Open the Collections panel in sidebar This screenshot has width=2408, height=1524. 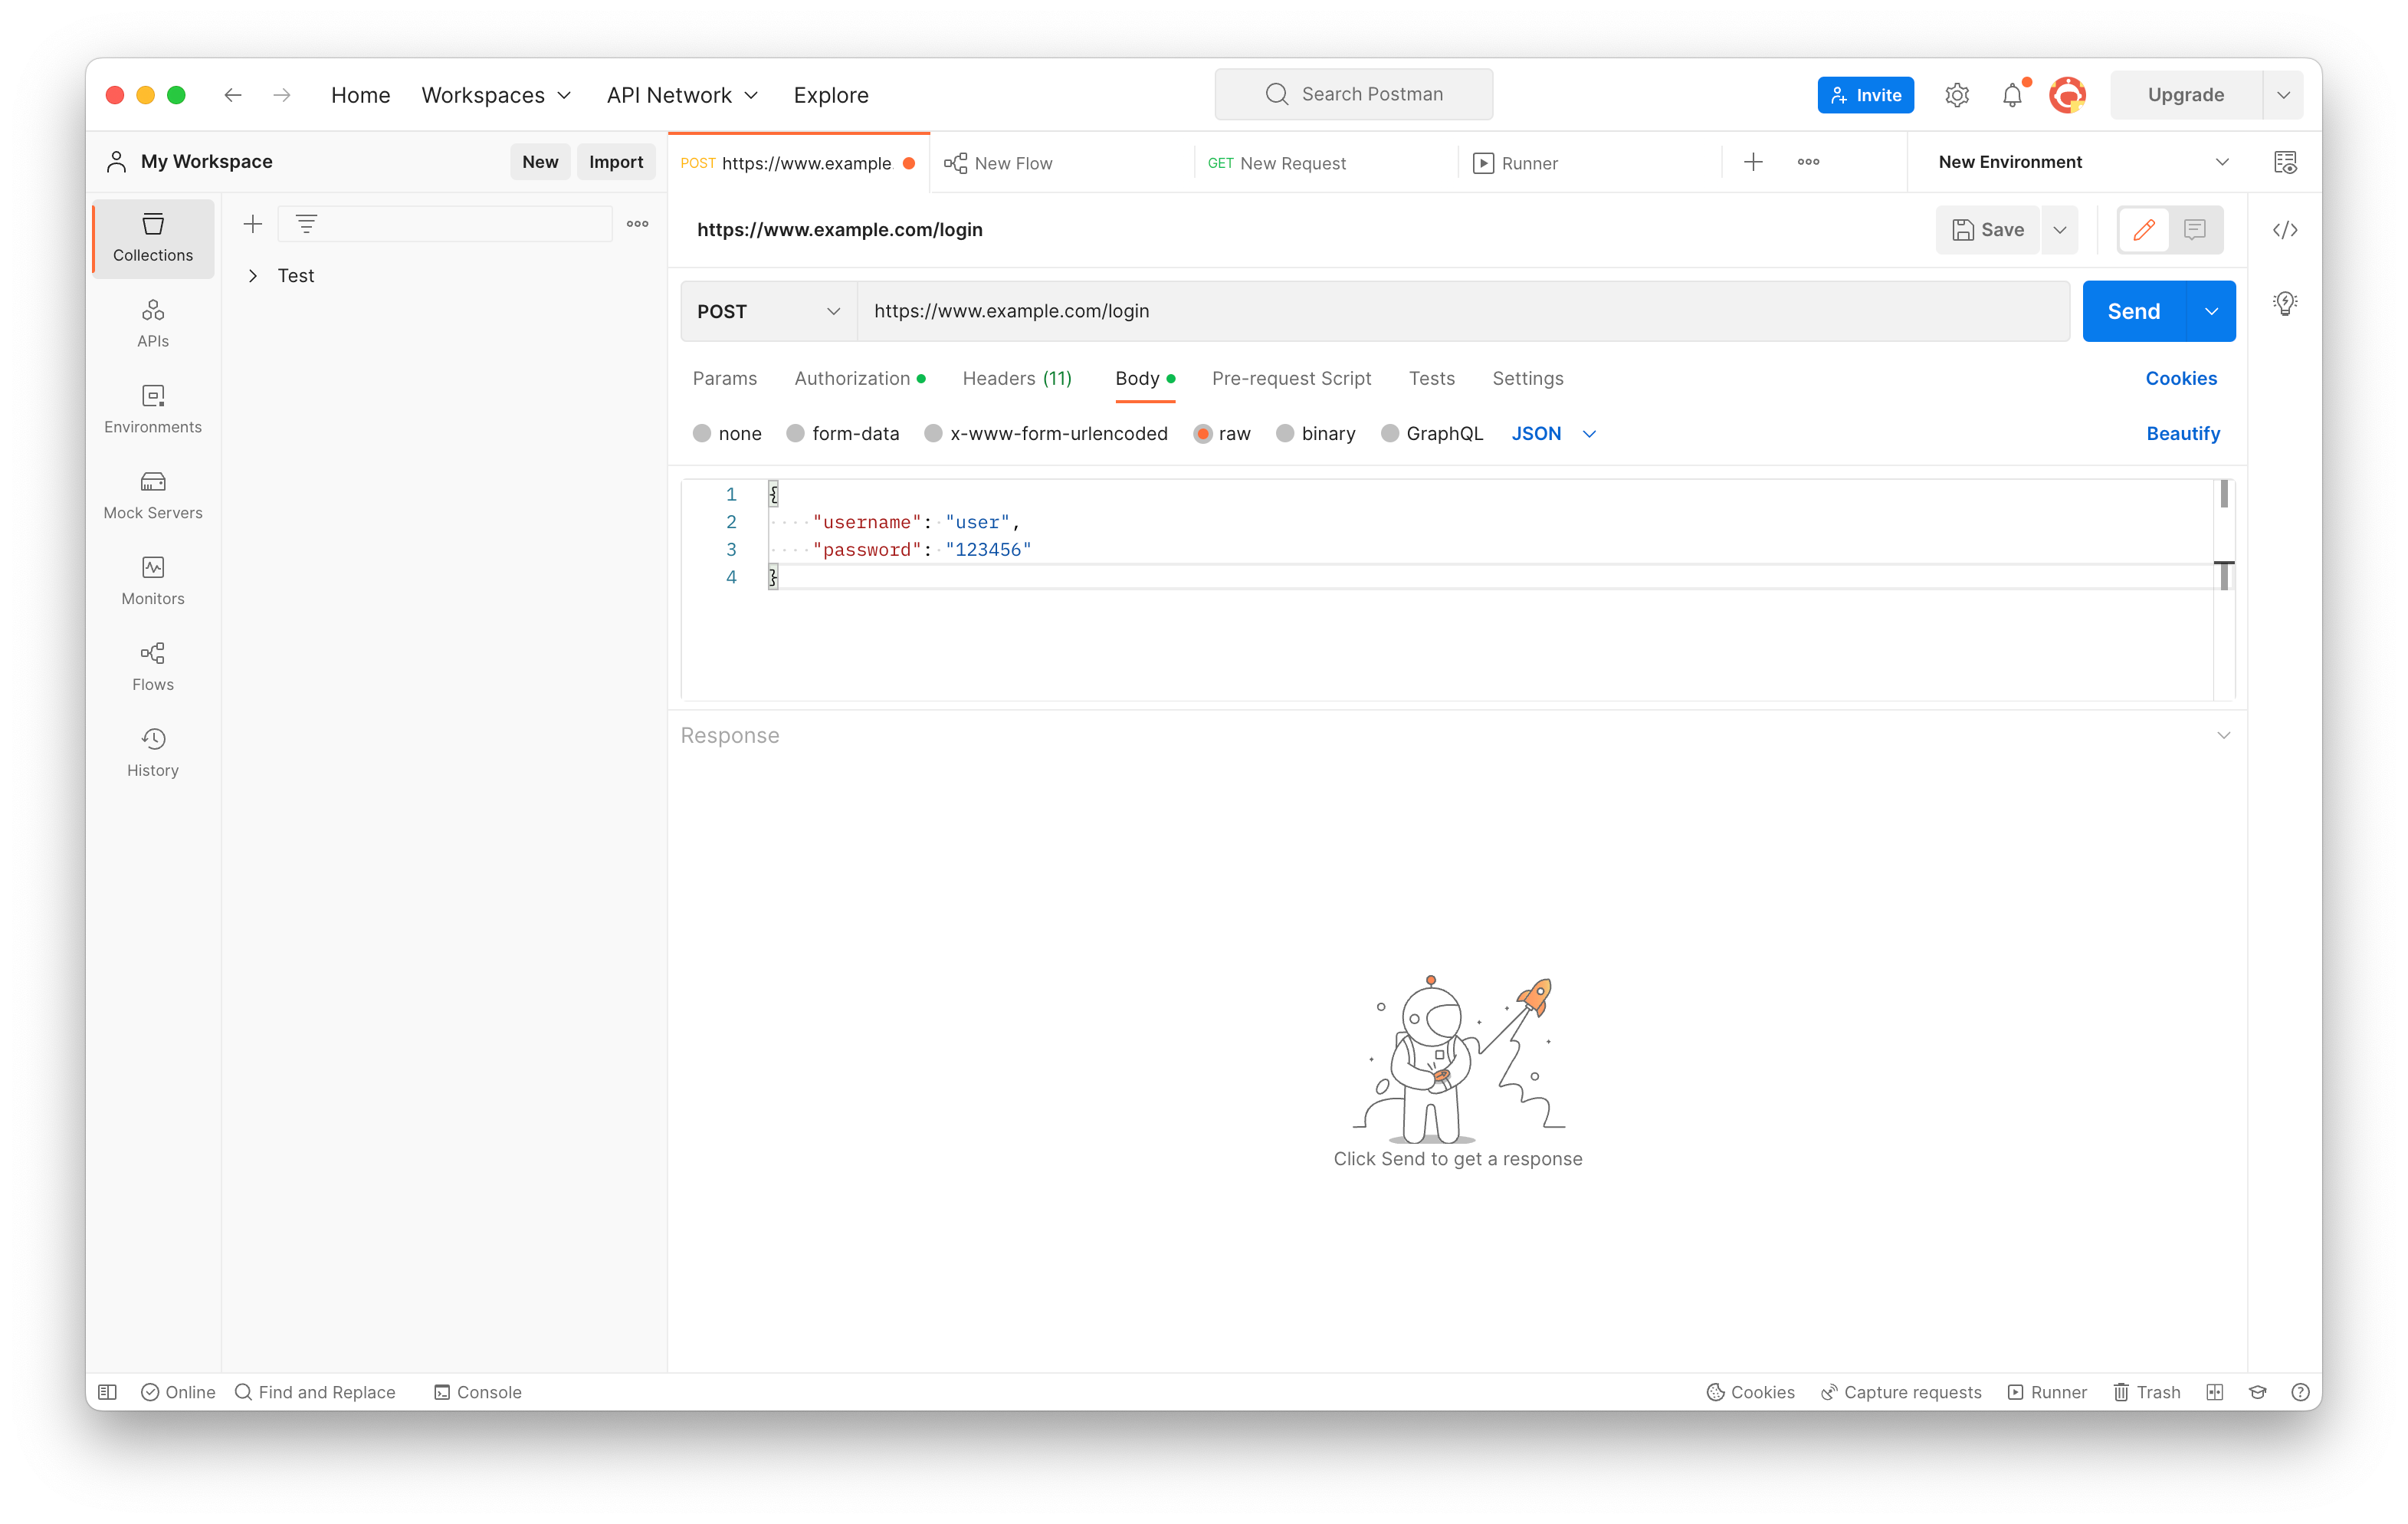tap(152, 238)
